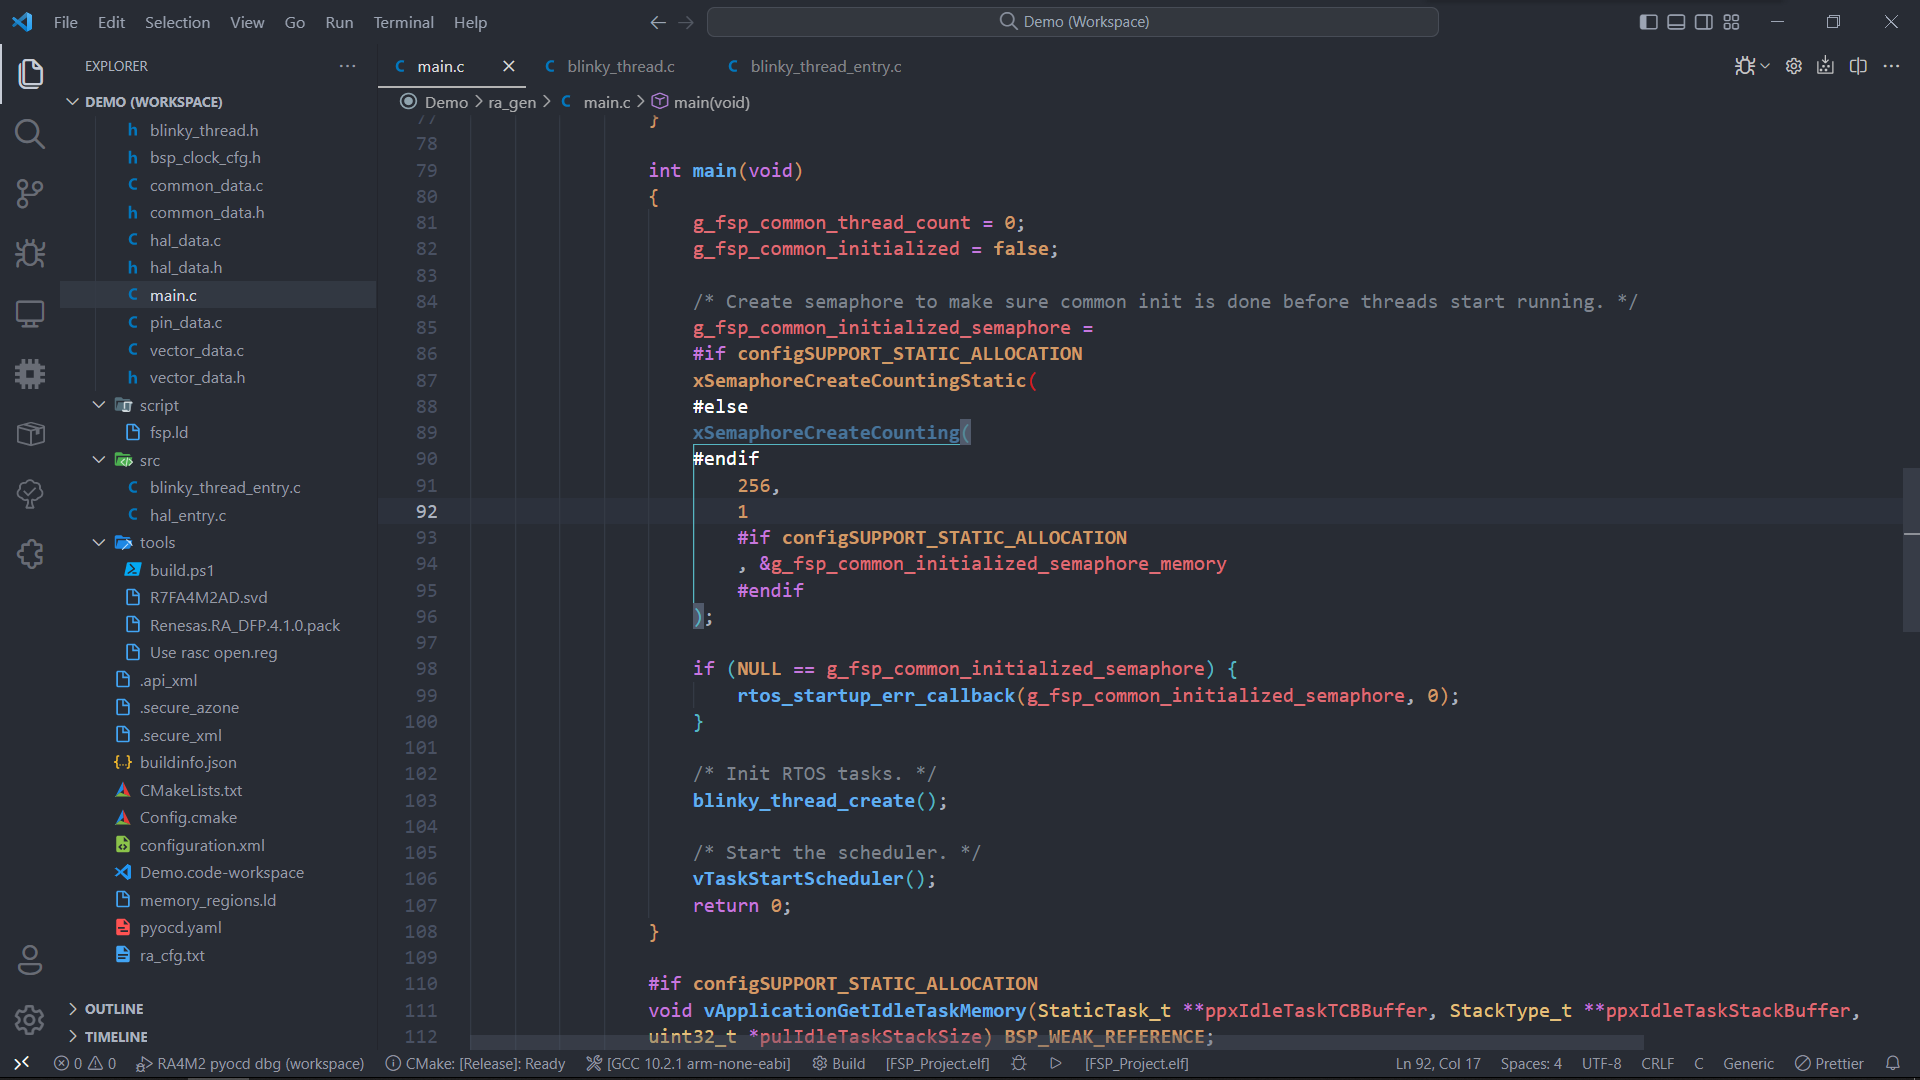1920x1080 pixels.
Task: Click the horizontal editor scrollbar
Action: 1056,1042
